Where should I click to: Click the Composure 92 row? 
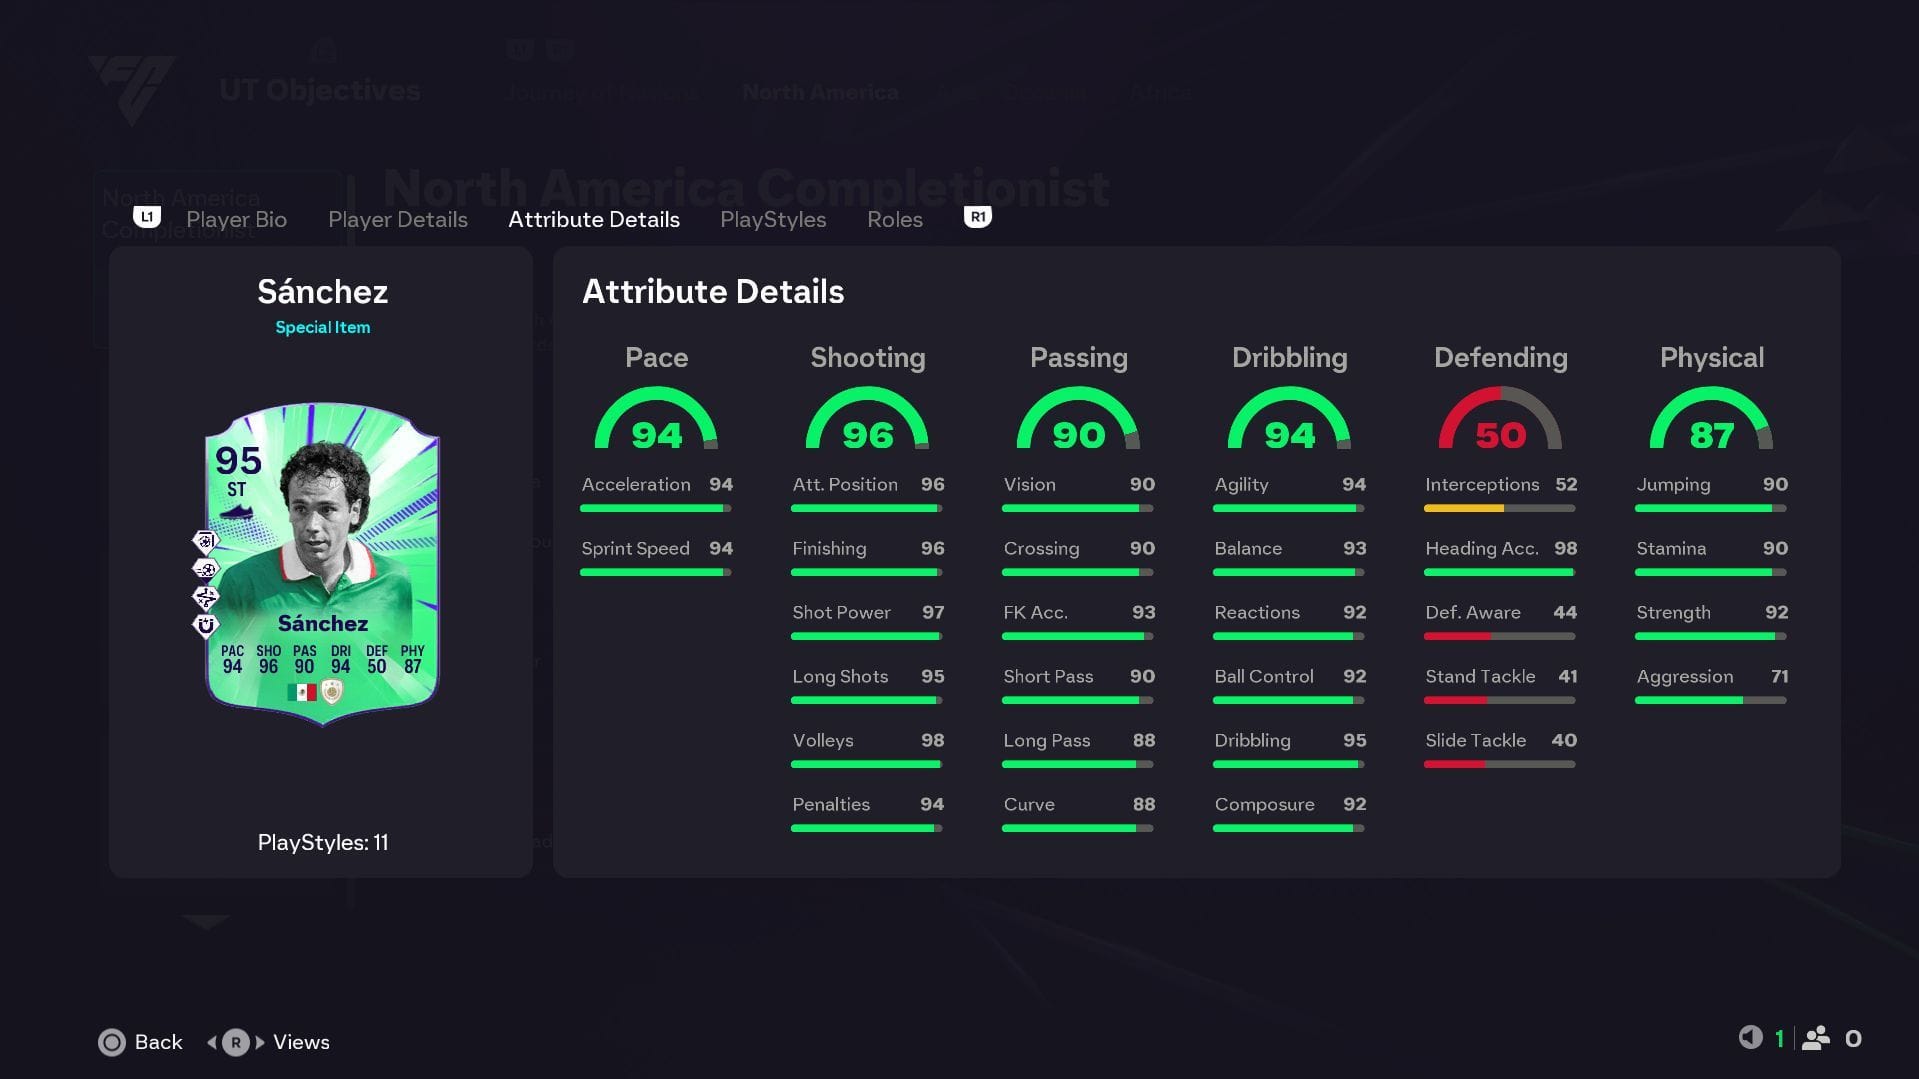(x=1289, y=813)
